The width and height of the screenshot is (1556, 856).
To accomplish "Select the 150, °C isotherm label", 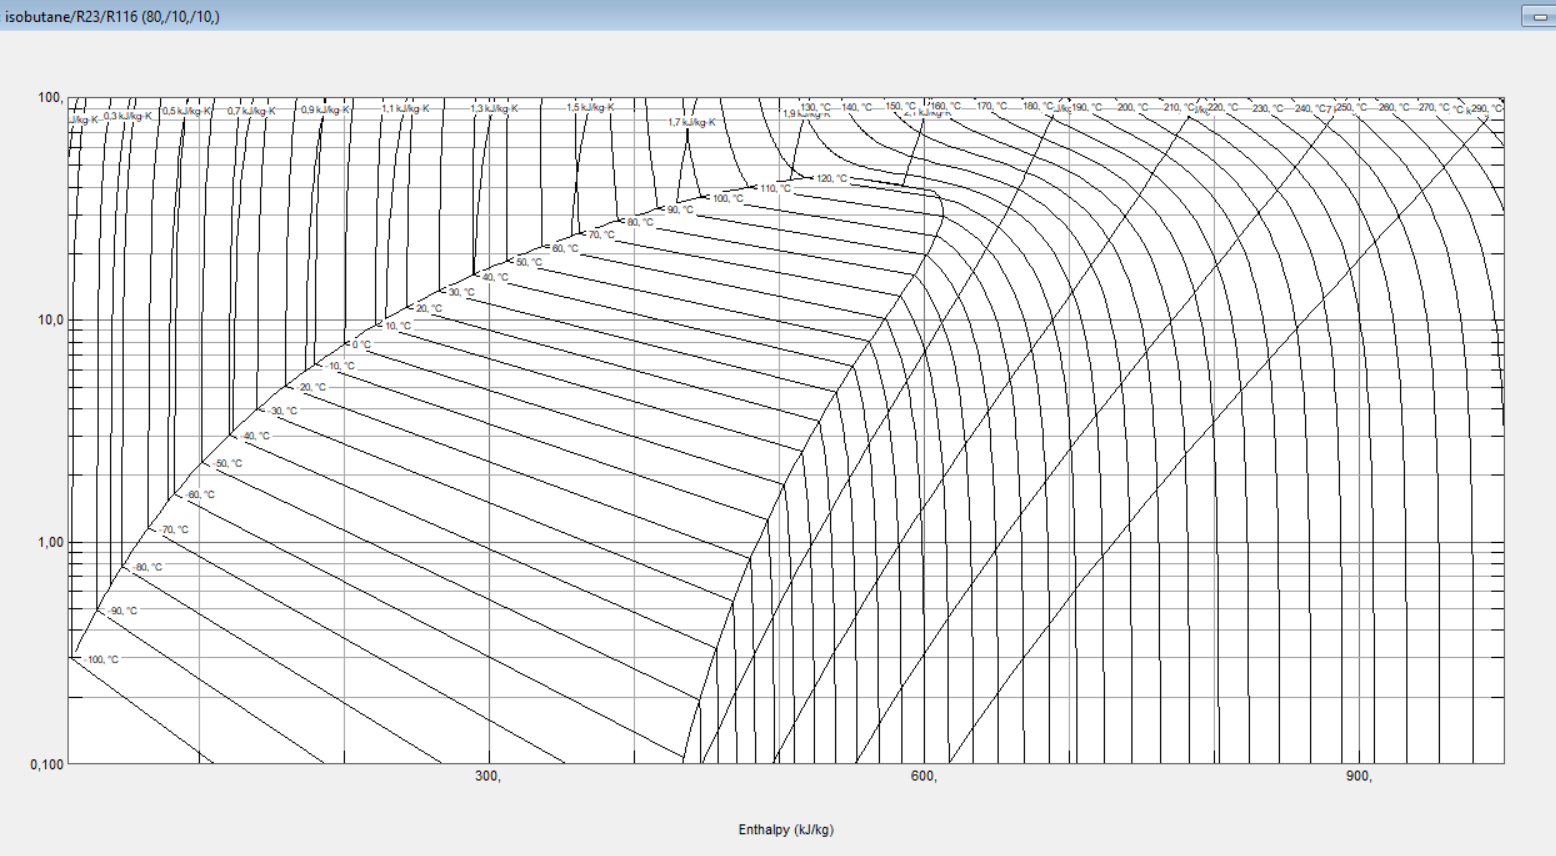I will (900, 106).
